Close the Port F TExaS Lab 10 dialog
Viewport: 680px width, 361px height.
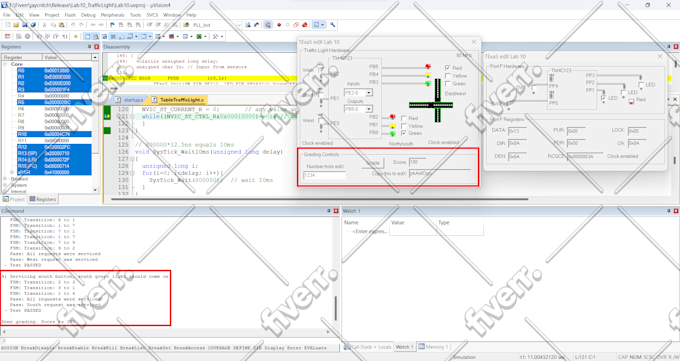(660, 56)
